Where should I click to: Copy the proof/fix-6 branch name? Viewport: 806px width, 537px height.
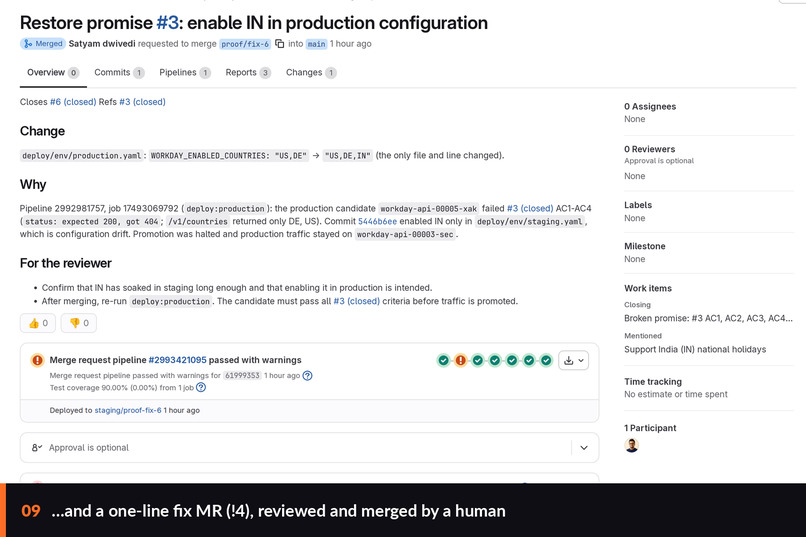pos(280,44)
